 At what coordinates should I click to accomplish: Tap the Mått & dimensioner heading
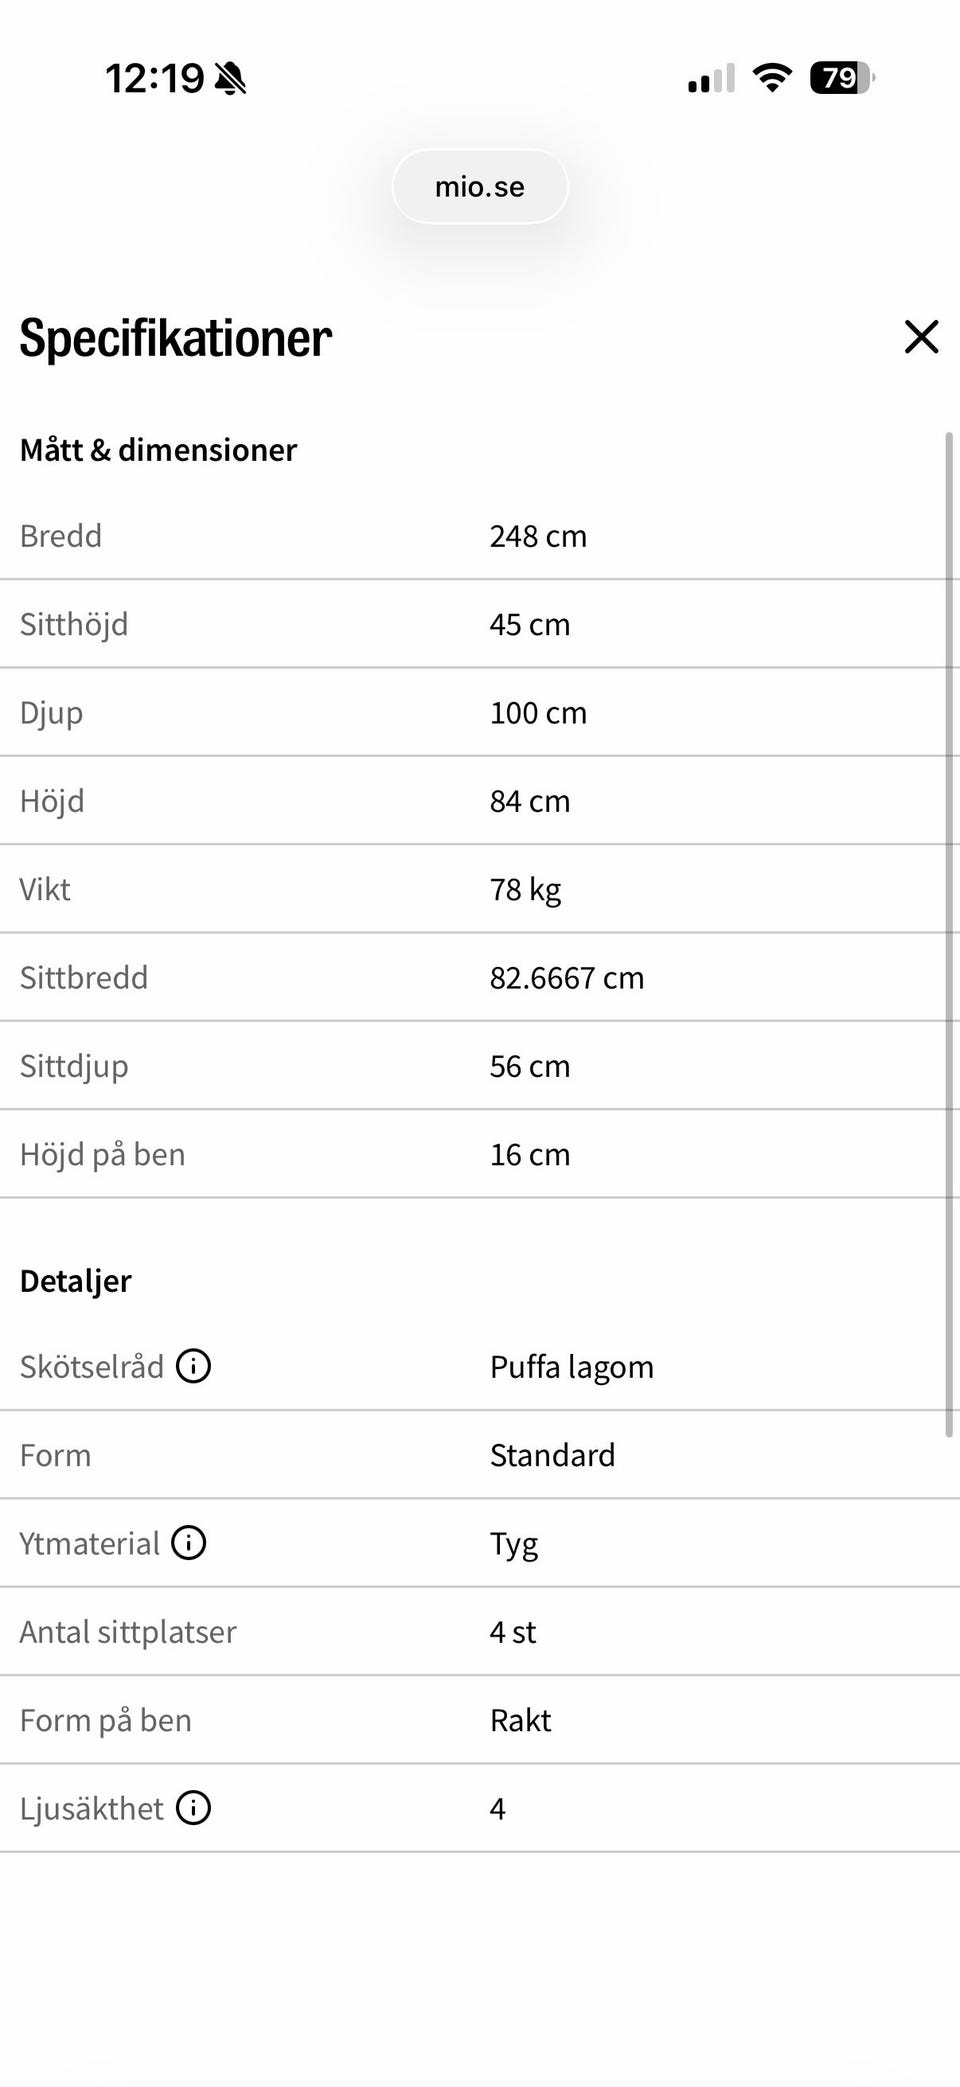click(x=158, y=450)
